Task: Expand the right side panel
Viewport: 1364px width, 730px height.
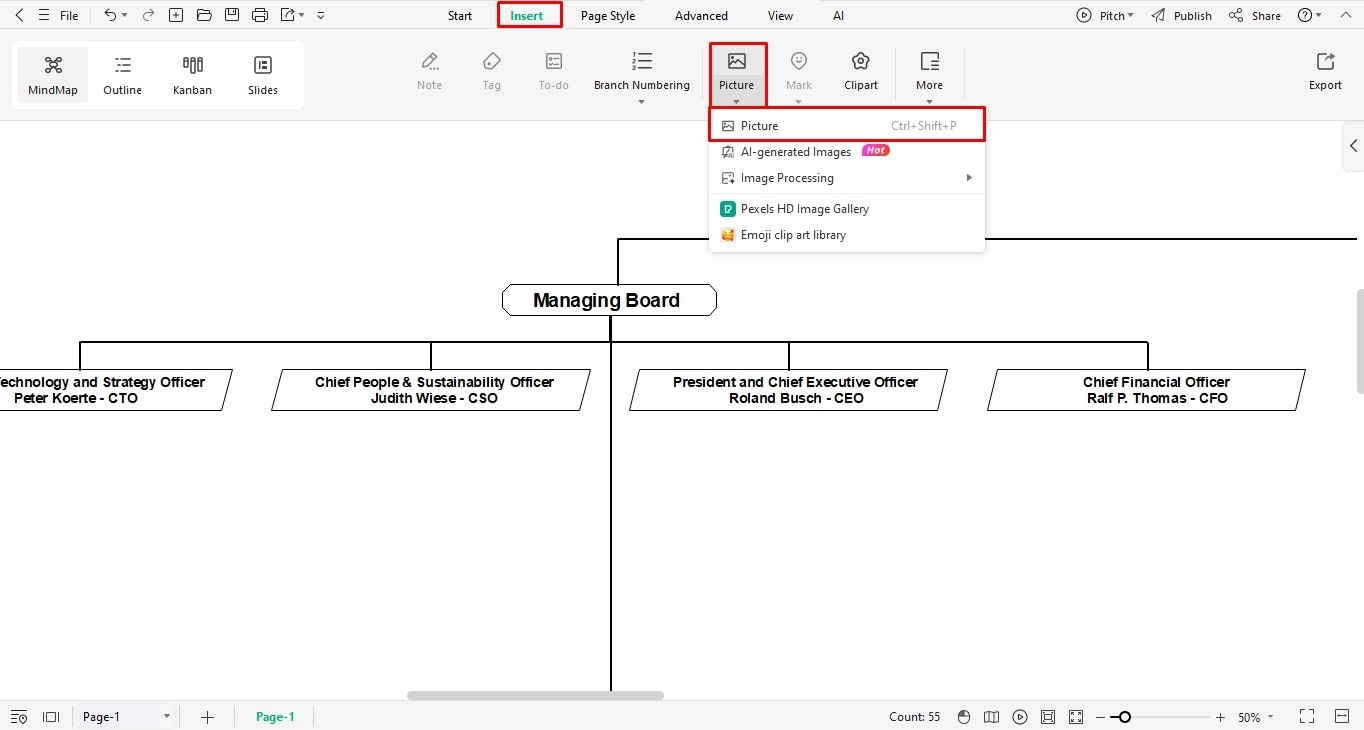Action: pyautogui.click(x=1353, y=146)
